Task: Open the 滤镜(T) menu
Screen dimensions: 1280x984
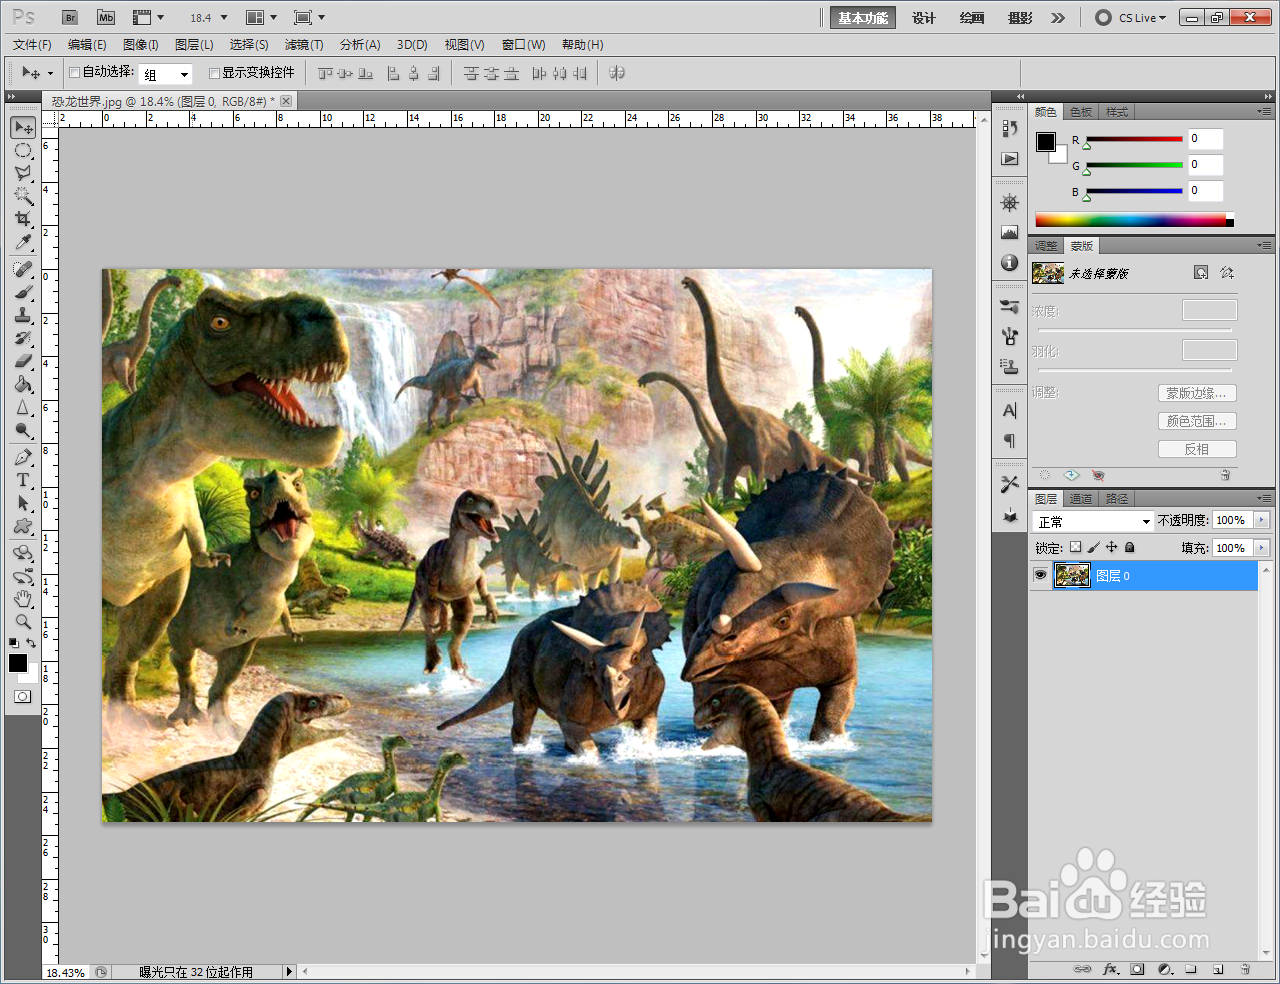Action: [304, 45]
